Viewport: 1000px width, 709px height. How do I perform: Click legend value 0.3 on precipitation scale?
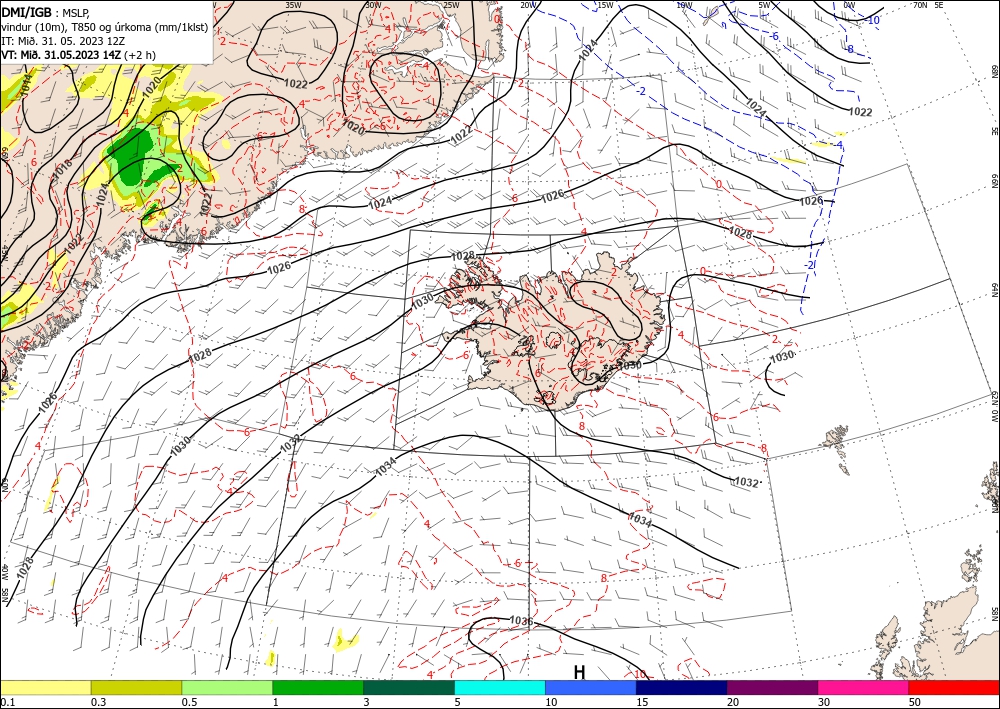click(98, 702)
